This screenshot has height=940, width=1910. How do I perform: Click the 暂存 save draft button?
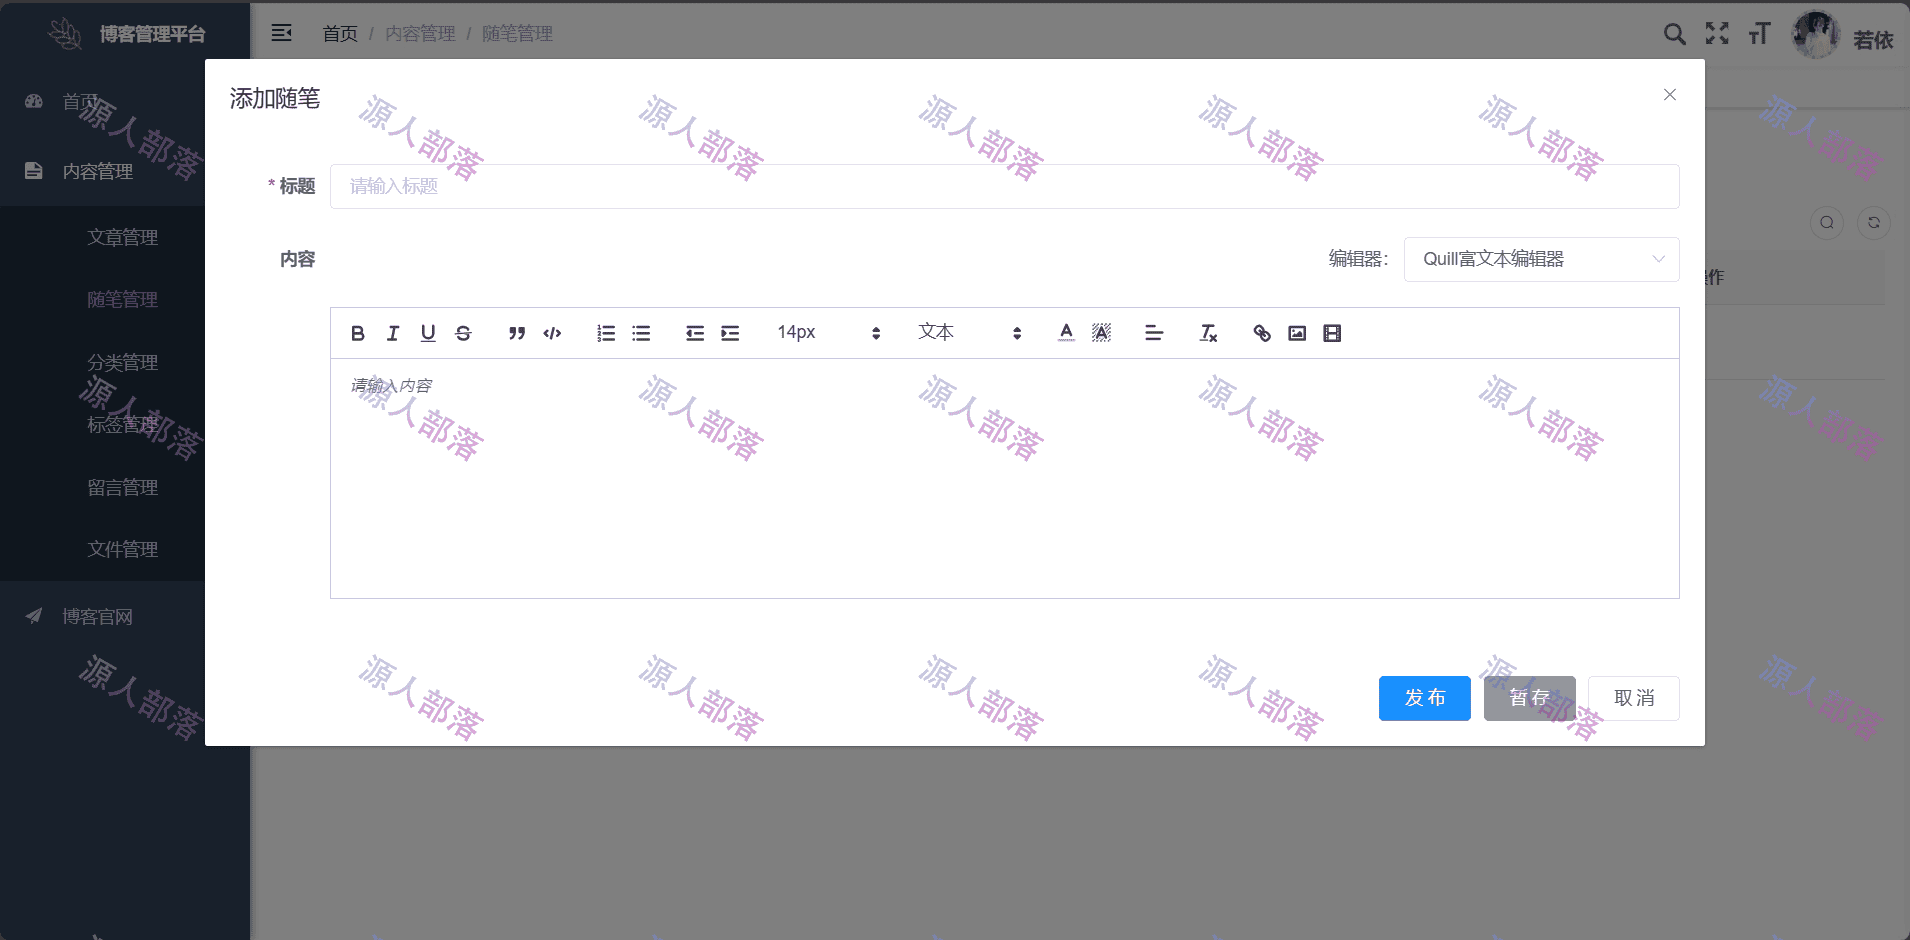[x=1529, y=698]
